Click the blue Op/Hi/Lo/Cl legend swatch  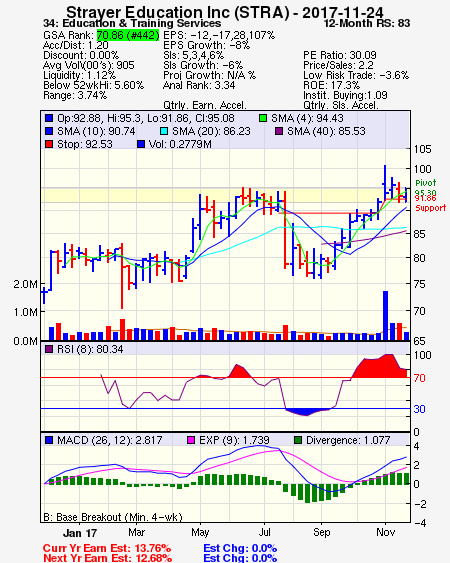[49, 118]
